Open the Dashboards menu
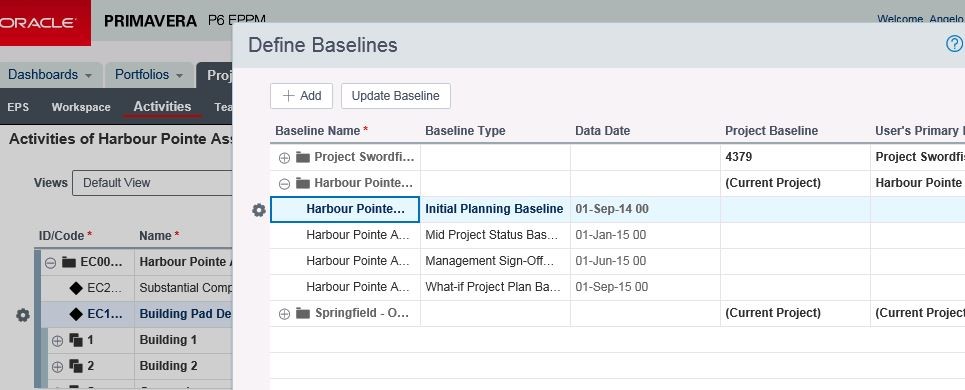The image size is (965, 390). 50,74
